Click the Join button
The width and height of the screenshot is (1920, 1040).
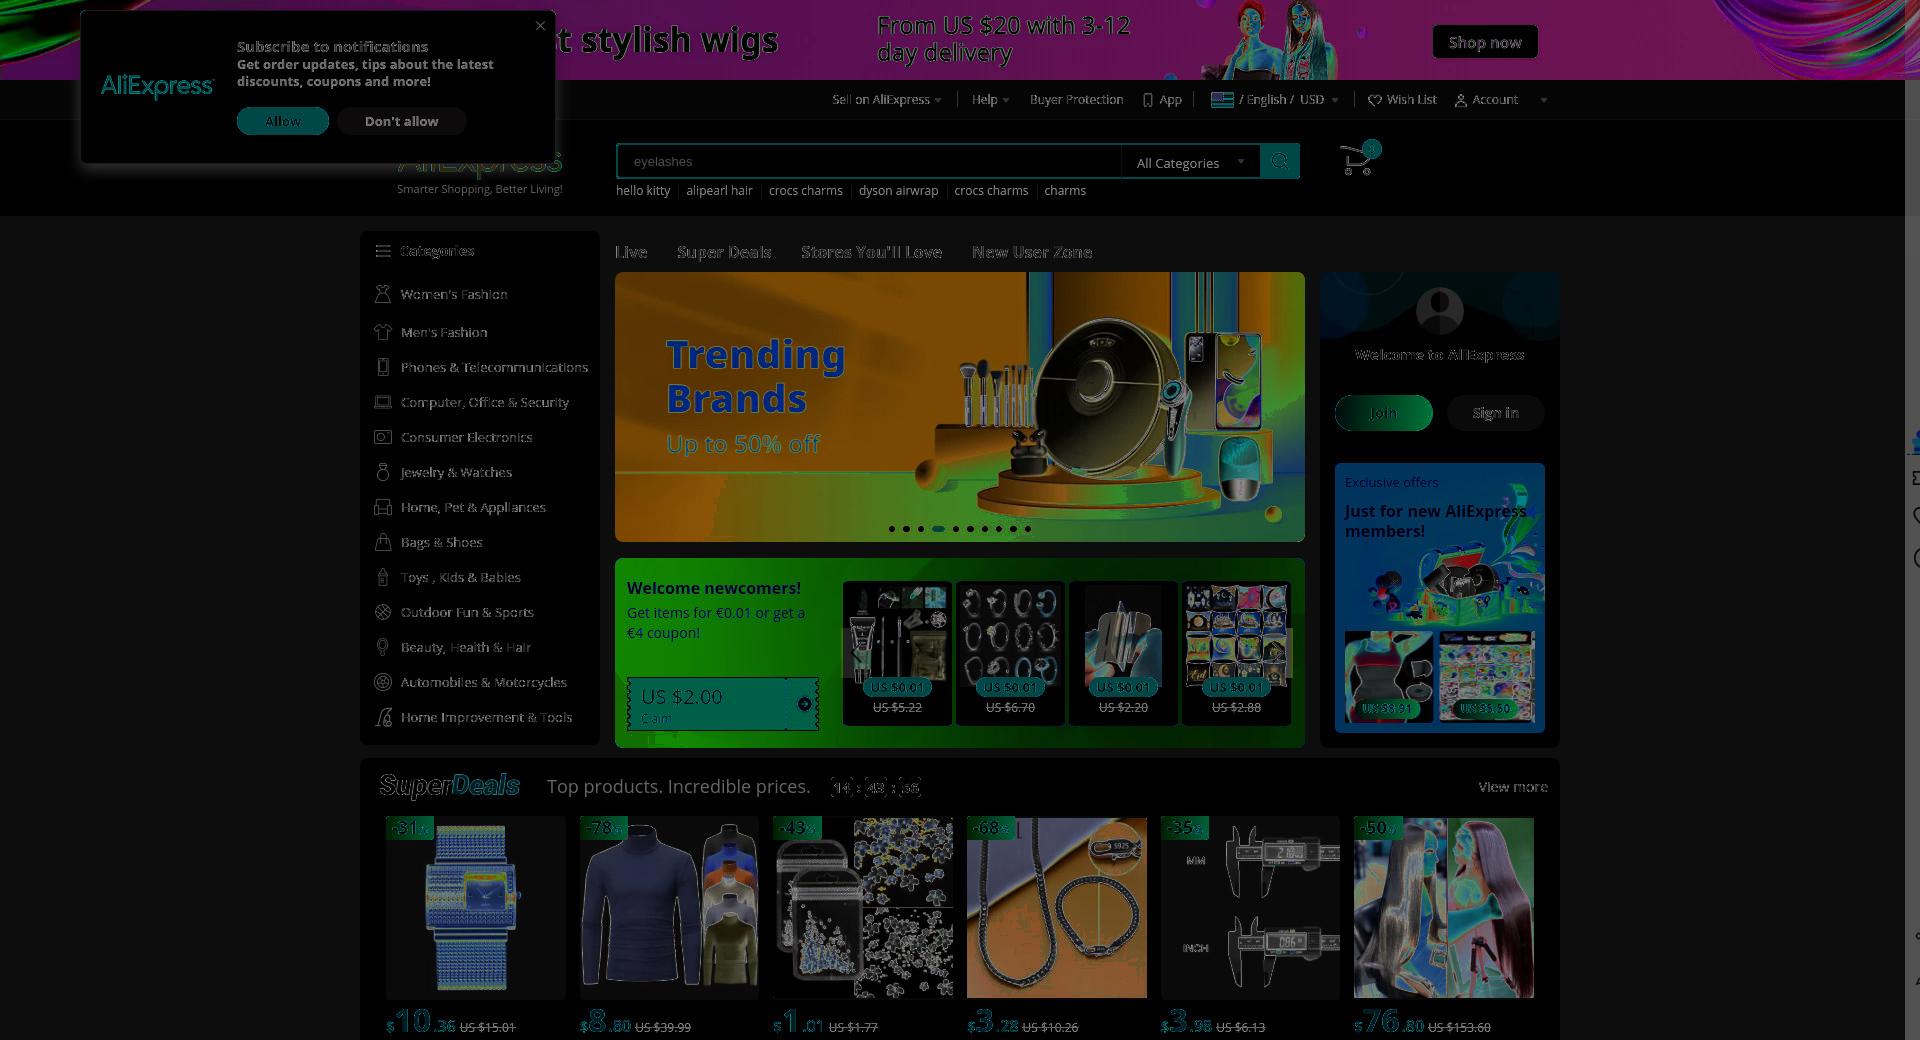click(x=1383, y=413)
